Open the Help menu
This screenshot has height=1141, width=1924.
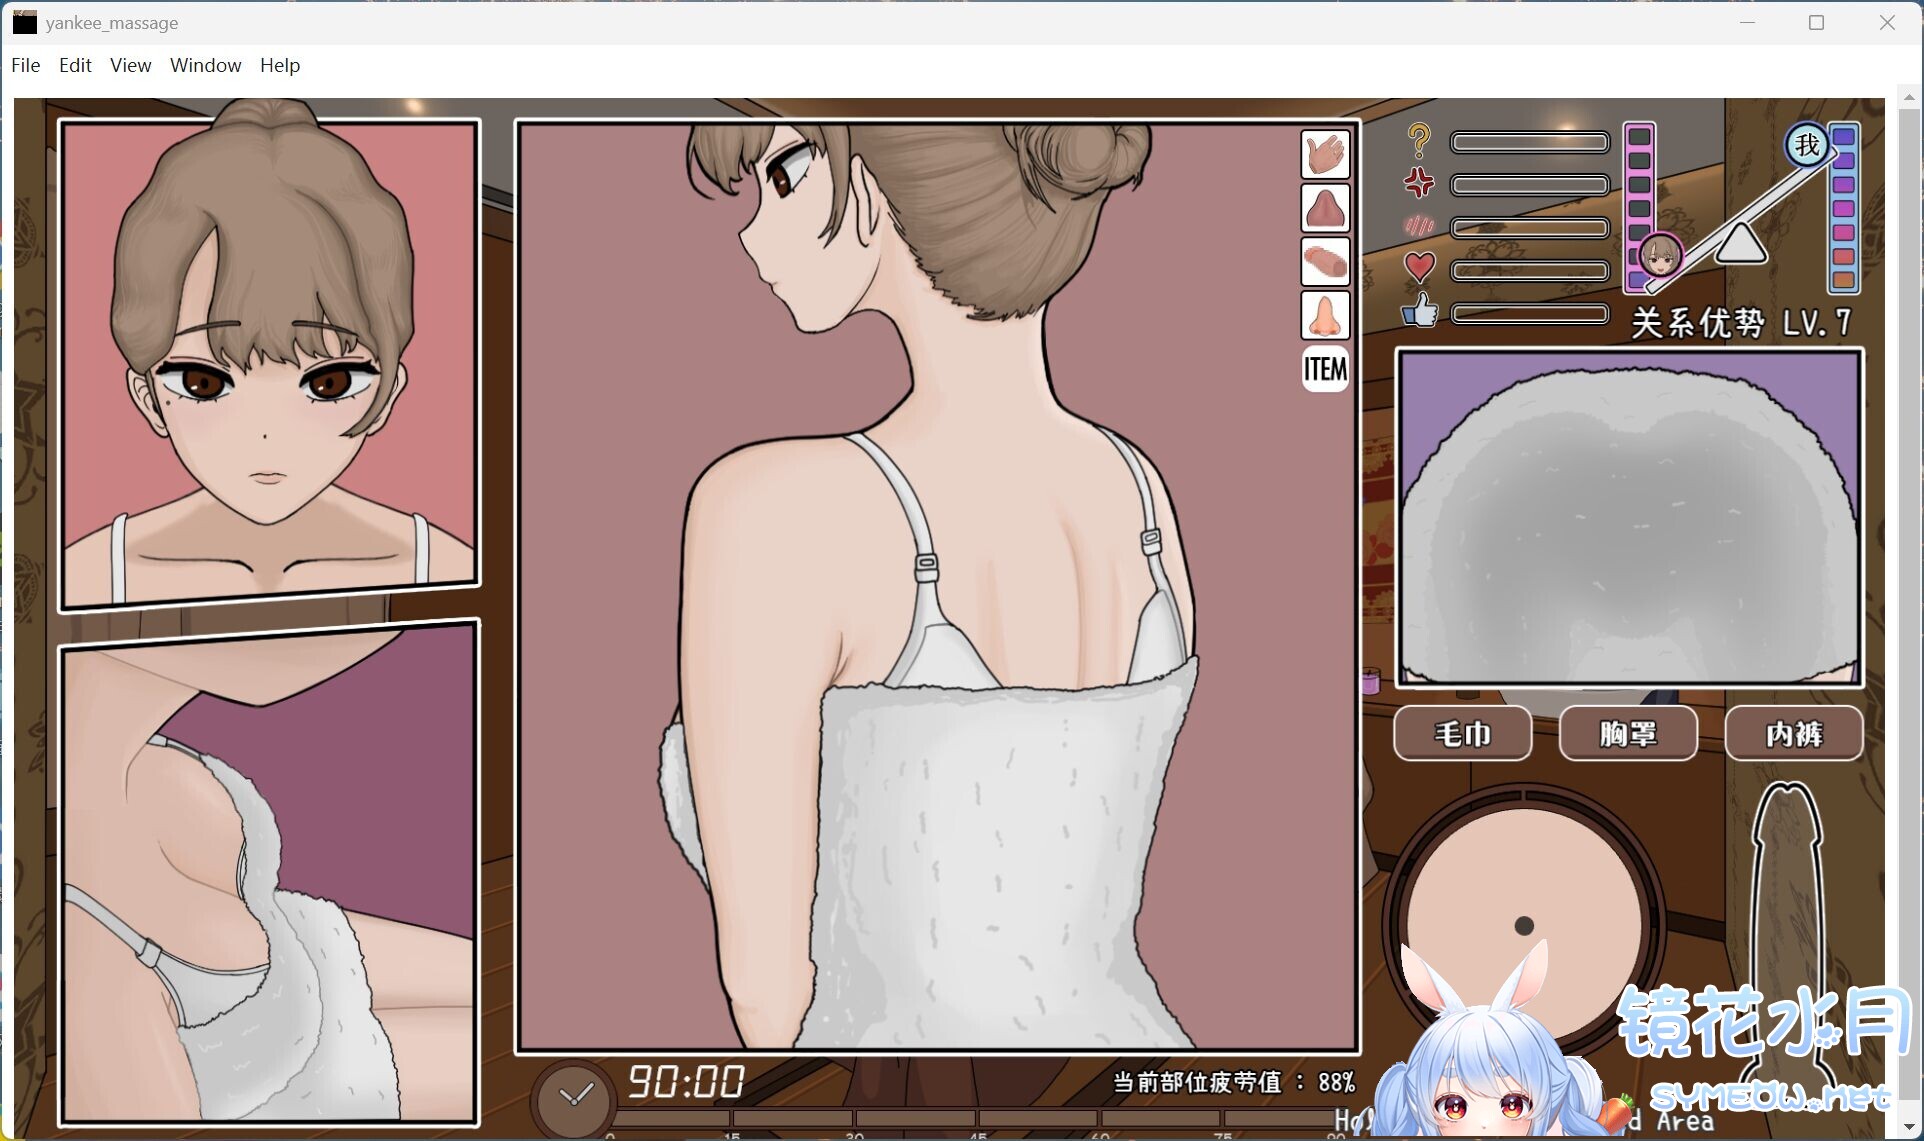coord(280,65)
